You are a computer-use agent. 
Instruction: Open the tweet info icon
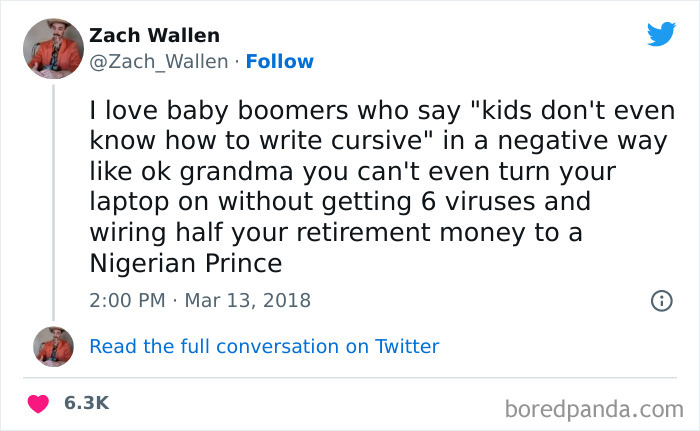[x=661, y=300]
